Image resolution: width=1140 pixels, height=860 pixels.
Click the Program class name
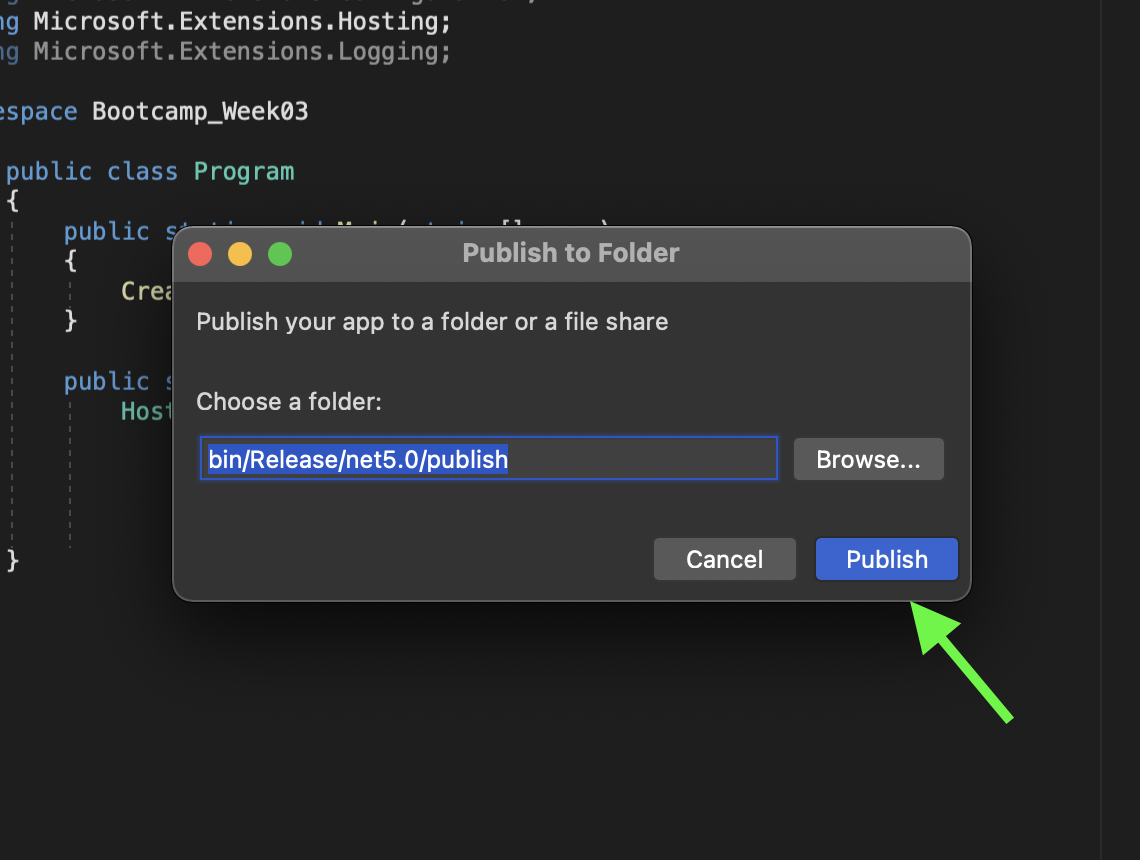click(243, 171)
